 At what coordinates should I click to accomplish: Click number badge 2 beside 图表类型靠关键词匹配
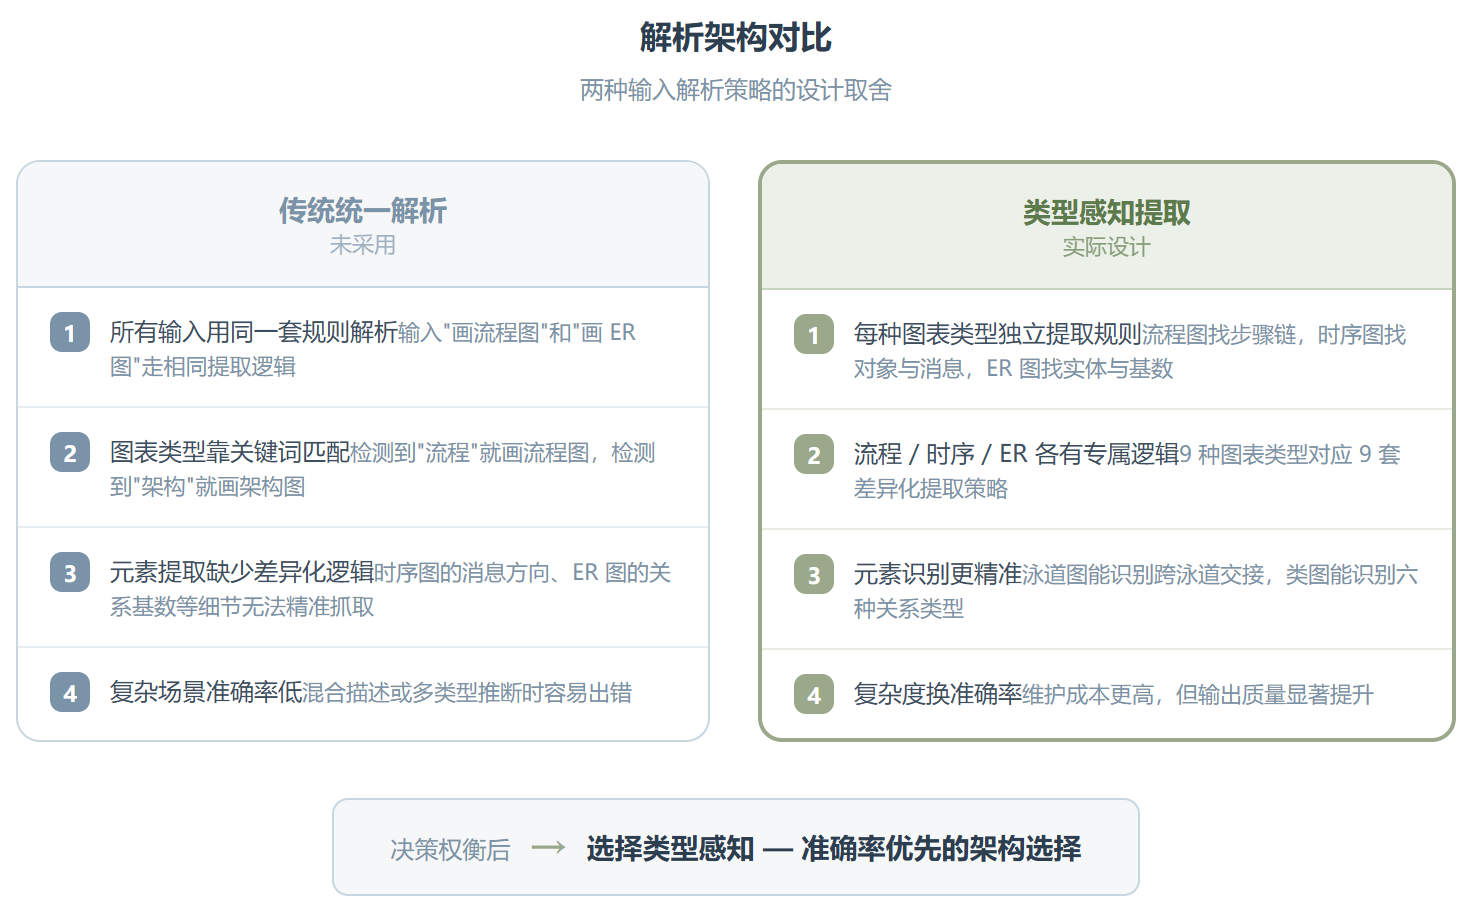click(70, 453)
